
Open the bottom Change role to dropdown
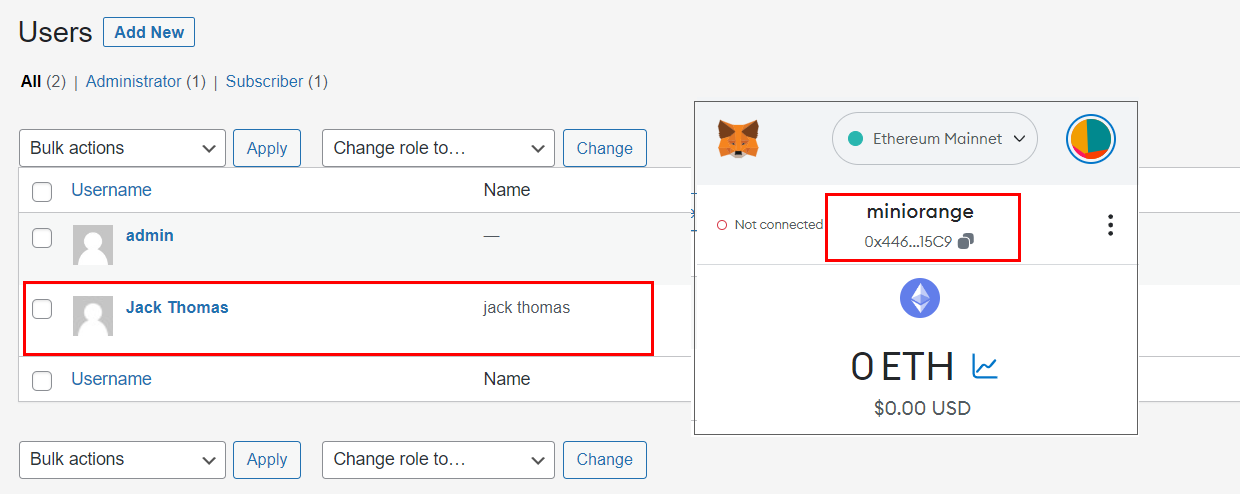click(438, 460)
